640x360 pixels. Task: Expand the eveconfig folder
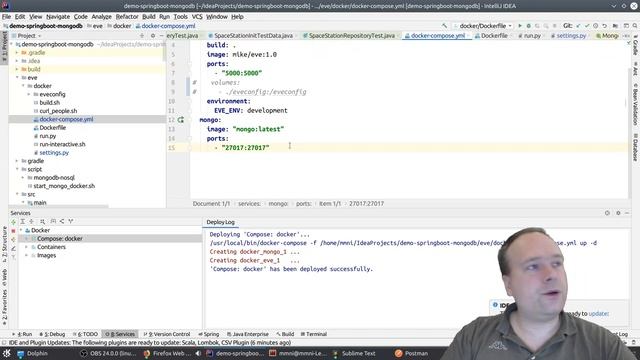pyautogui.click(x=29, y=94)
